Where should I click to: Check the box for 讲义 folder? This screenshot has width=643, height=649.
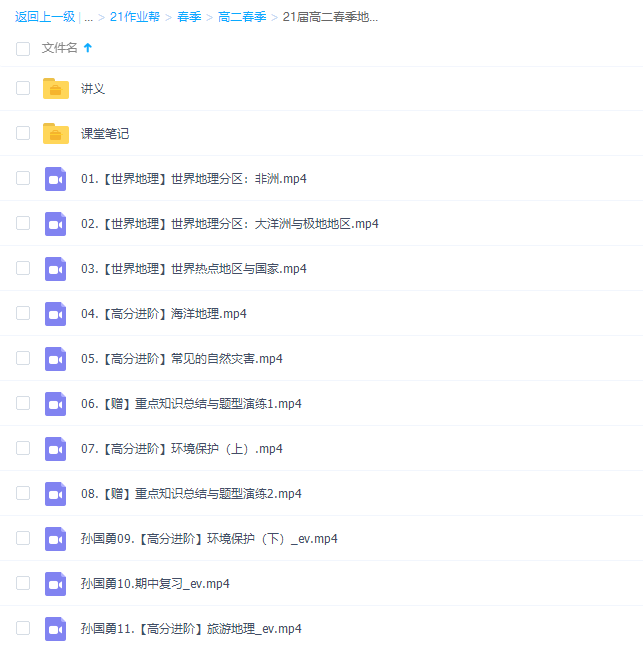pyautogui.click(x=23, y=88)
